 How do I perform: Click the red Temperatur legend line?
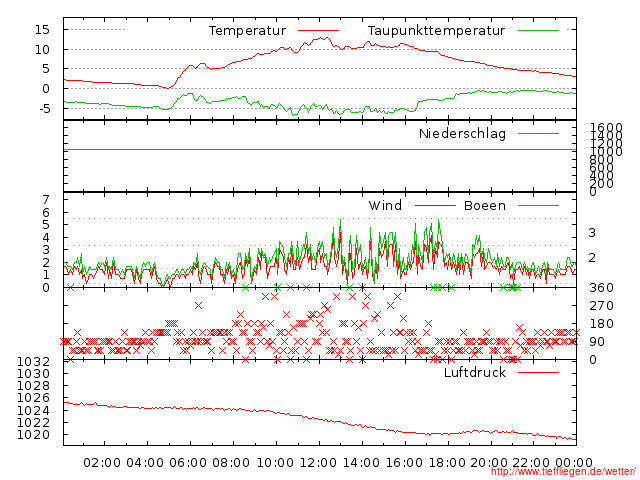point(318,31)
